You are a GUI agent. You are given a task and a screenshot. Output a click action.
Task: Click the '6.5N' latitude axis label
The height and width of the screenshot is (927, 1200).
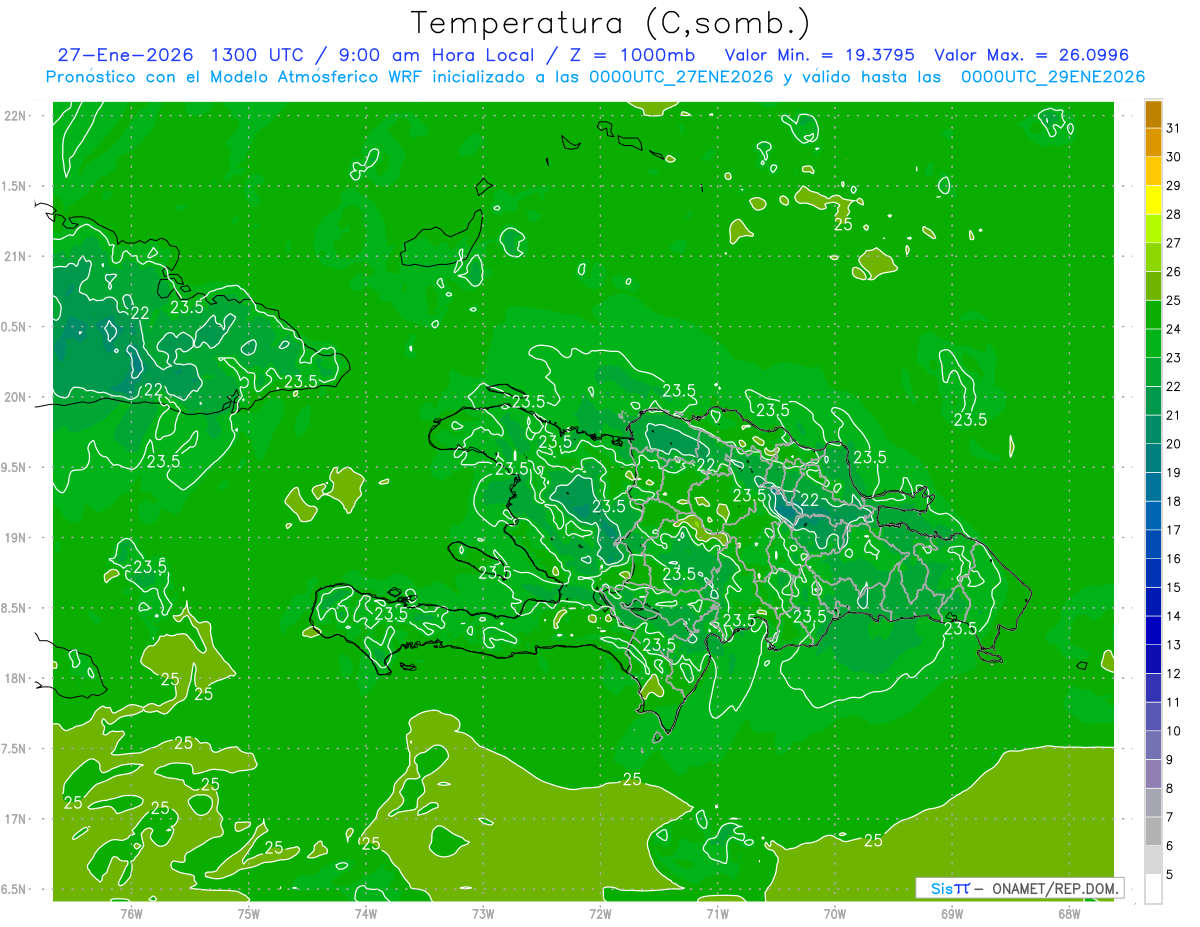click(x=15, y=889)
